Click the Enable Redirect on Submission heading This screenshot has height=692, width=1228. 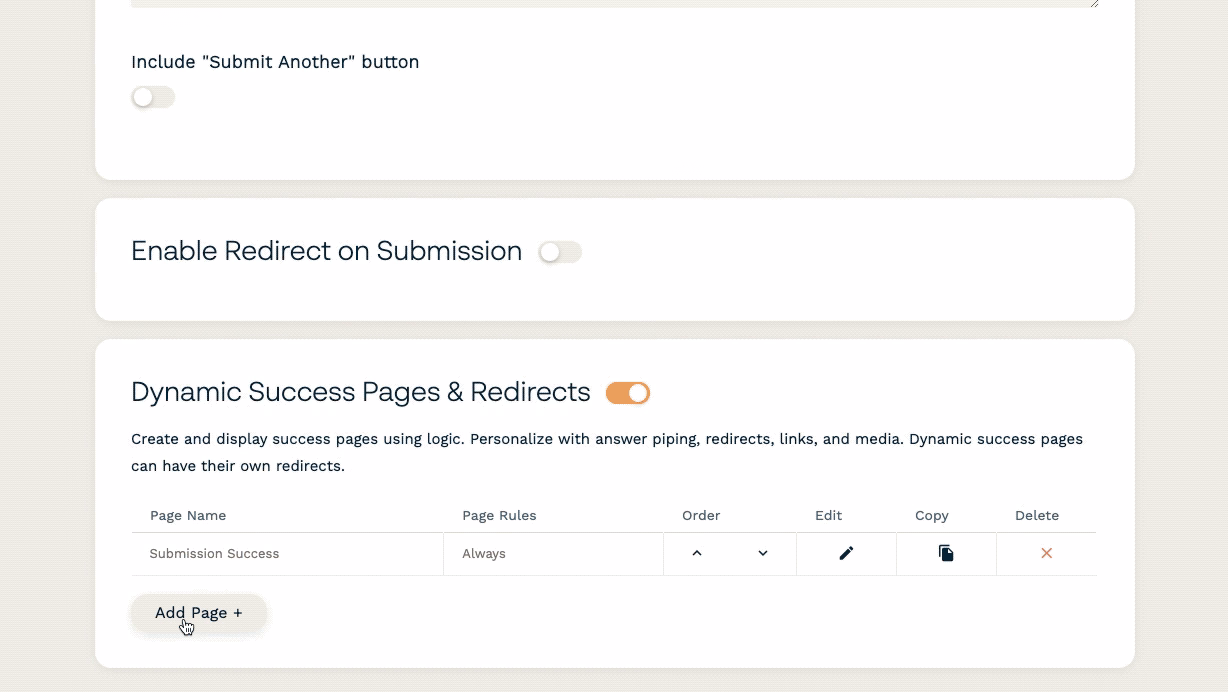click(x=326, y=251)
